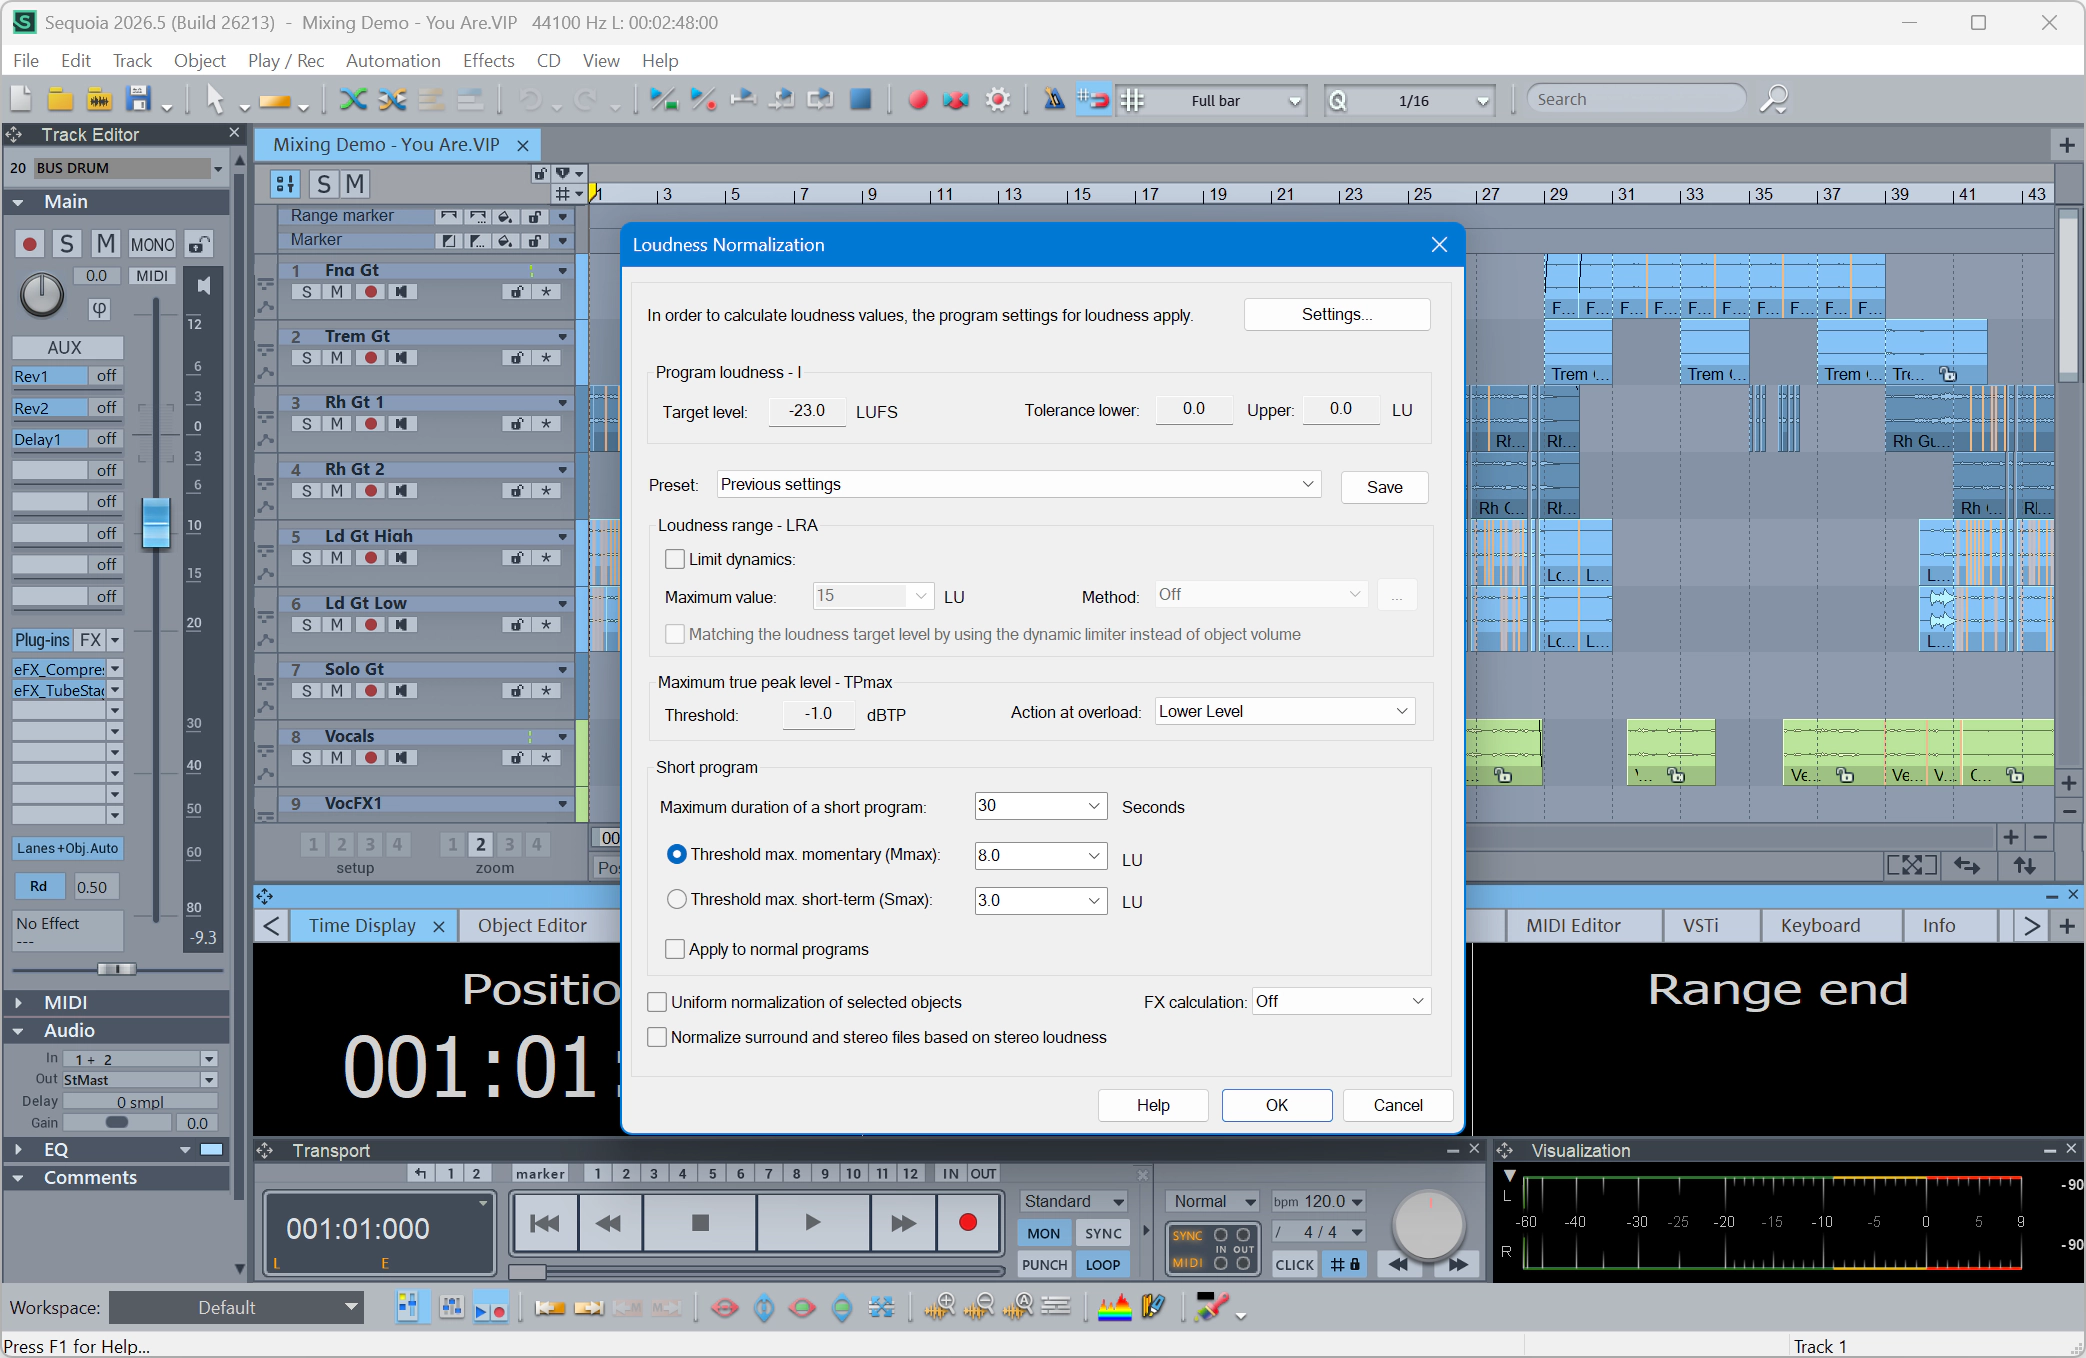This screenshot has width=2086, height=1358.
Task: Open the Action at overload dropdown
Action: pos(1285,711)
